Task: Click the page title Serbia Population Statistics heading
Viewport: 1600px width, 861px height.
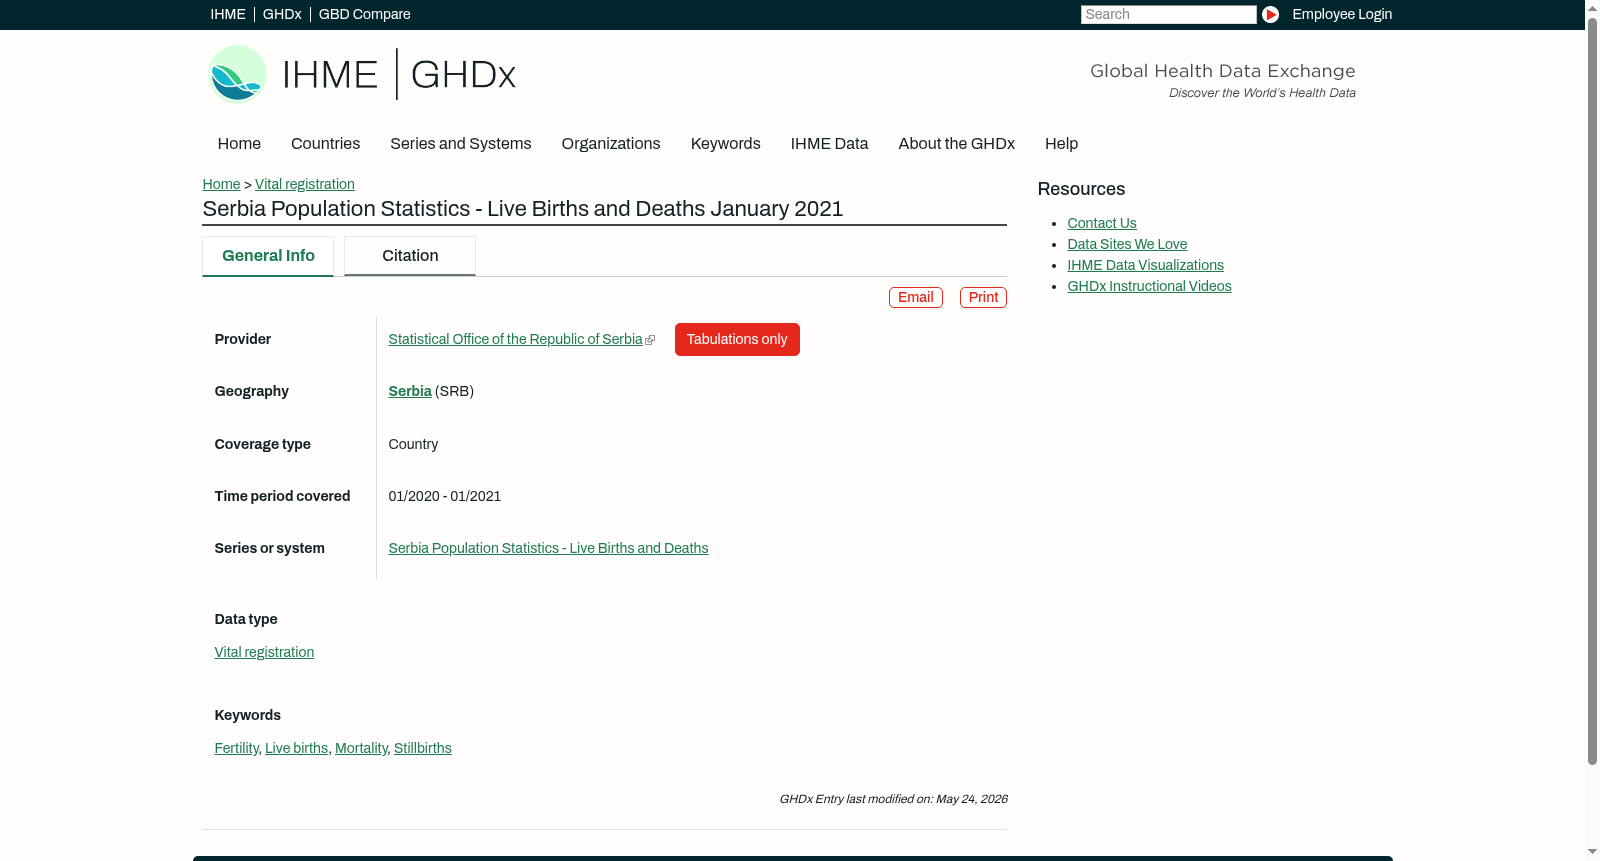Action: click(x=523, y=209)
